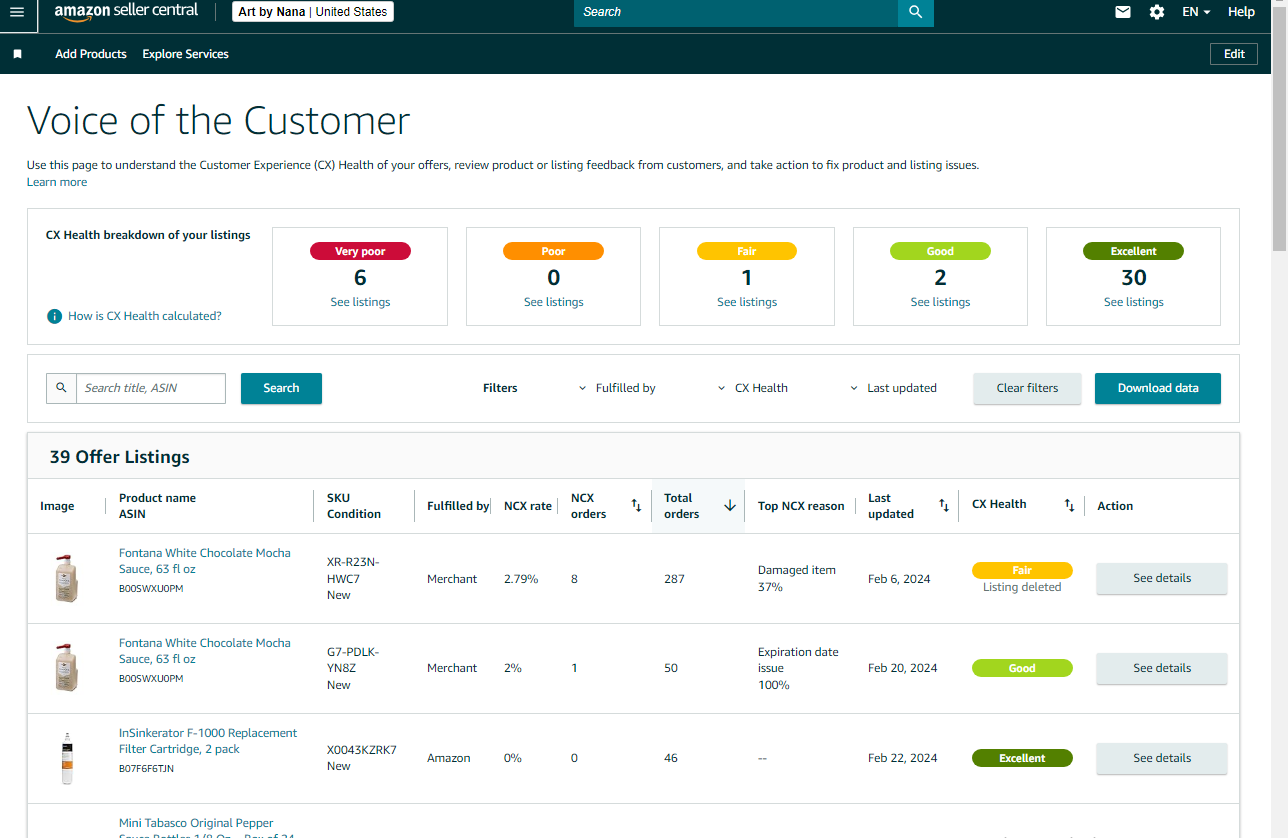Expand the Fulfilled by filter

tap(617, 388)
